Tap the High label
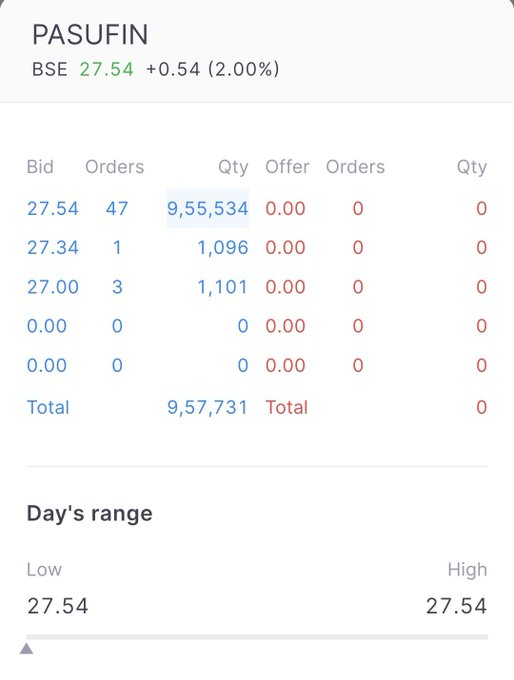The width and height of the screenshot is (514, 680). tap(468, 569)
